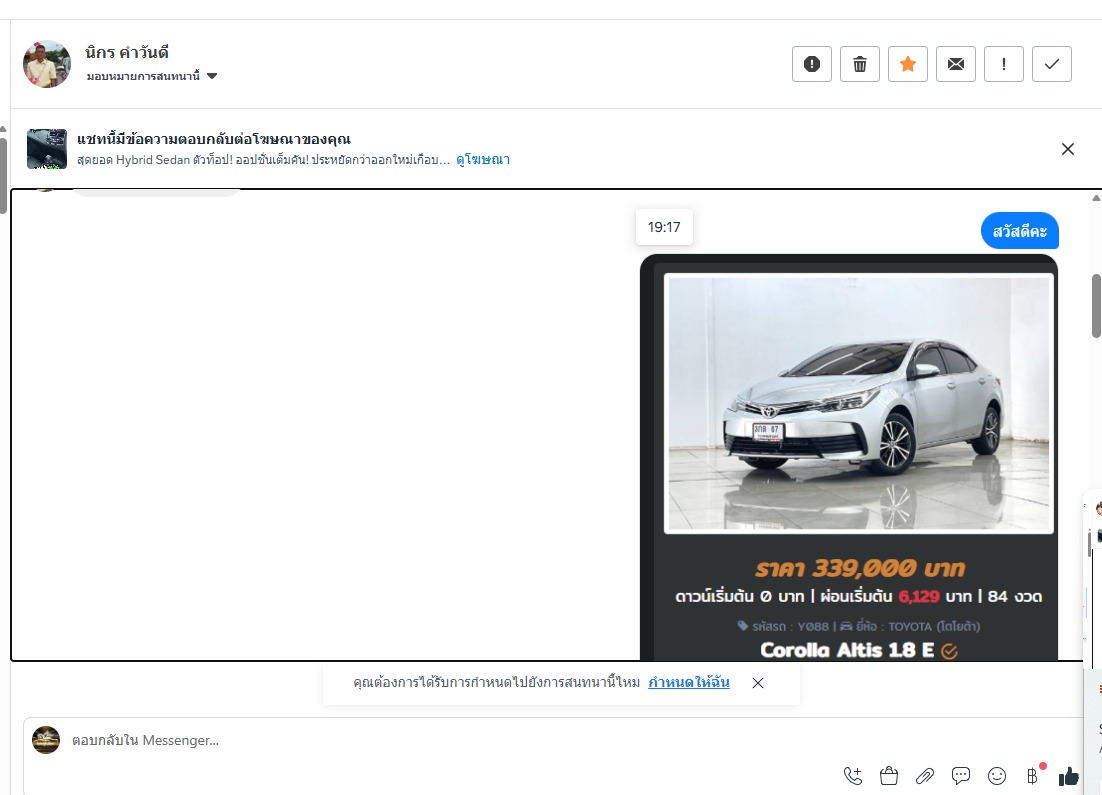The width and height of the screenshot is (1102, 795).
Task: Select the Corolla Altis 1.8 E title
Action: click(x=847, y=650)
